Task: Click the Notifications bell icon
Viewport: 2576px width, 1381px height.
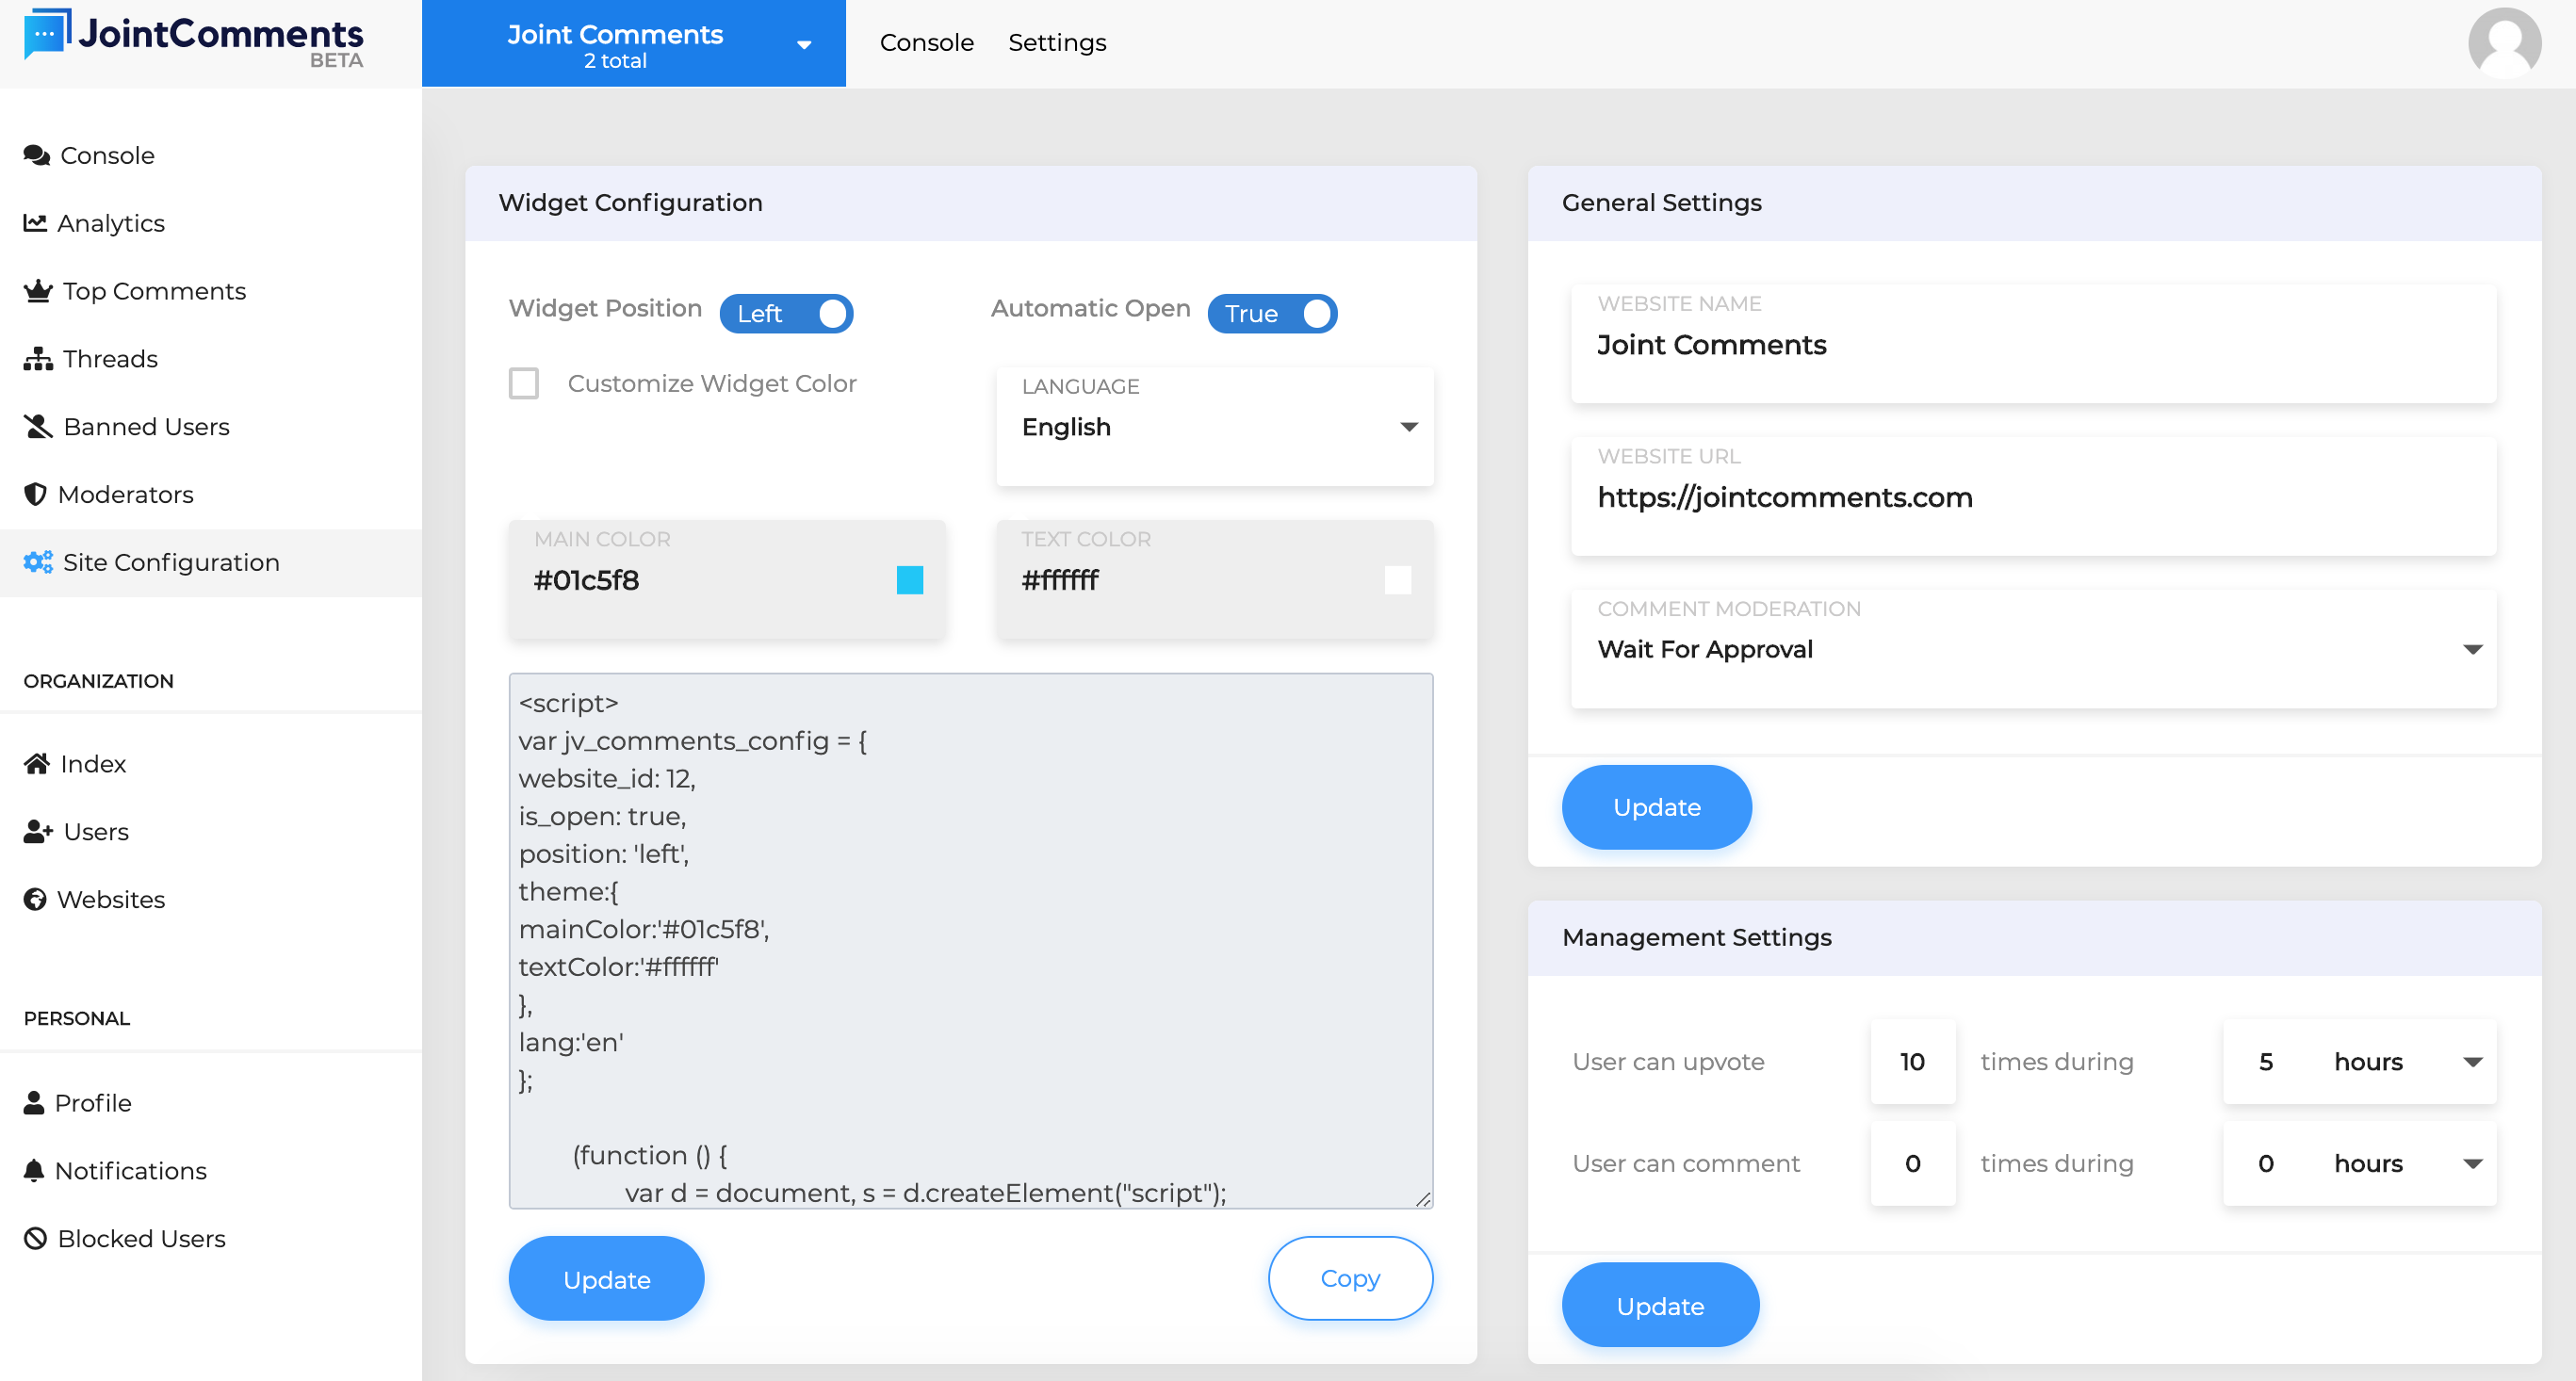Action: (x=34, y=1170)
